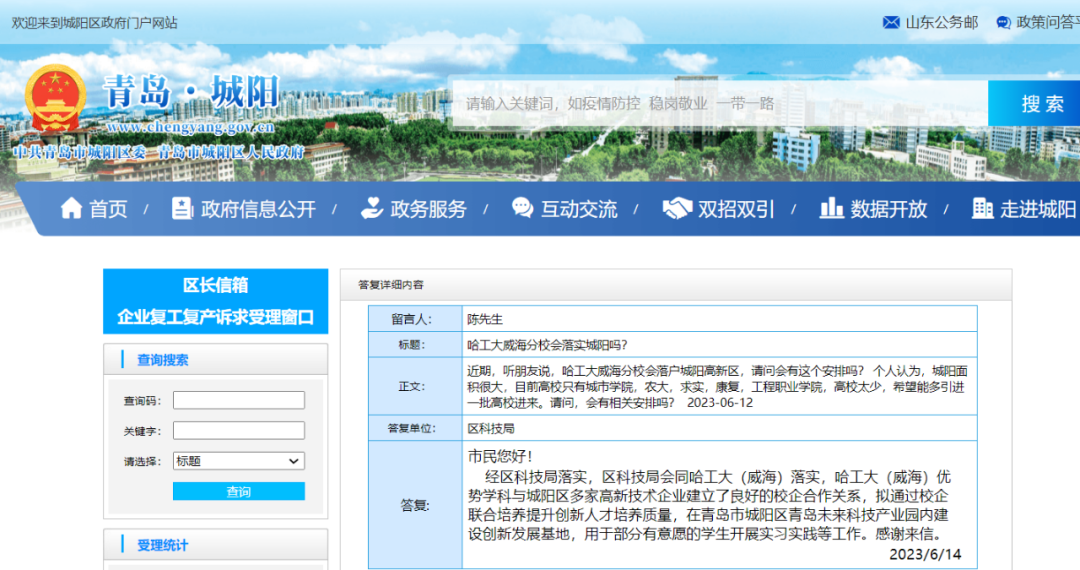
Task: Click the 答复详细内容 heading
Action: tap(391, 284)
